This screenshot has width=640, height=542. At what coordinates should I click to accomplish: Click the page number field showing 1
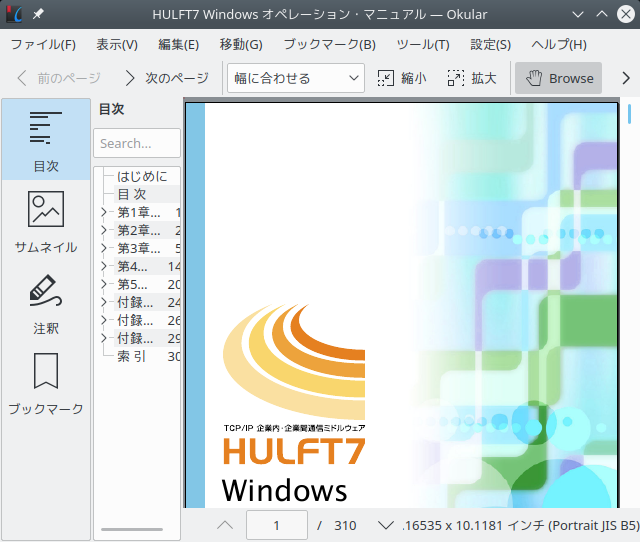[277, 525]
